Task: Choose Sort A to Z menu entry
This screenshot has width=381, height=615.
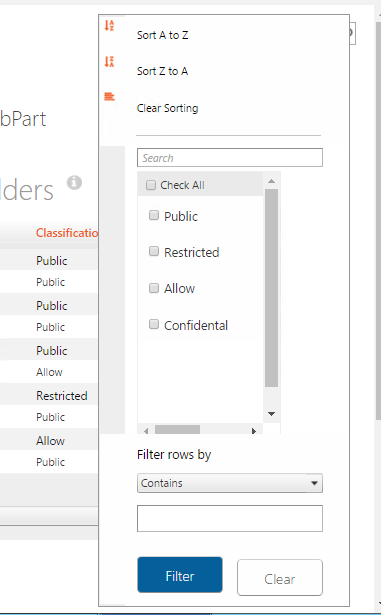Action: (162, 35)
